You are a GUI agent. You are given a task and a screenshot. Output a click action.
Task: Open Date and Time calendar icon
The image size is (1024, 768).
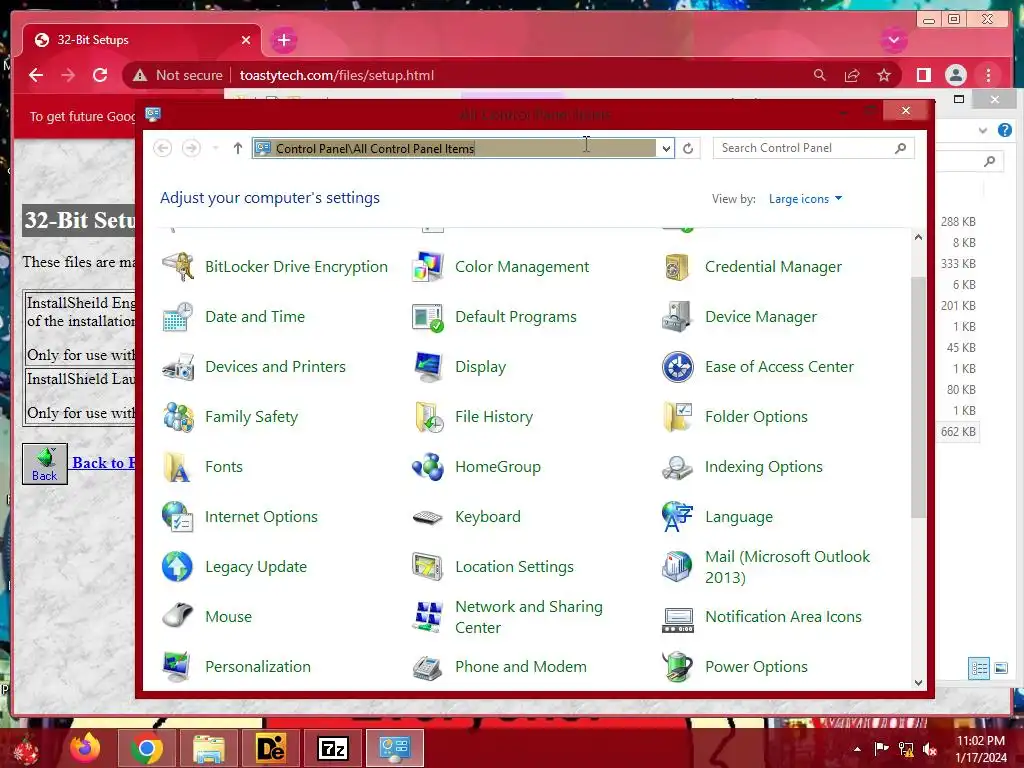pyautogui.click(x=178, y=317)
